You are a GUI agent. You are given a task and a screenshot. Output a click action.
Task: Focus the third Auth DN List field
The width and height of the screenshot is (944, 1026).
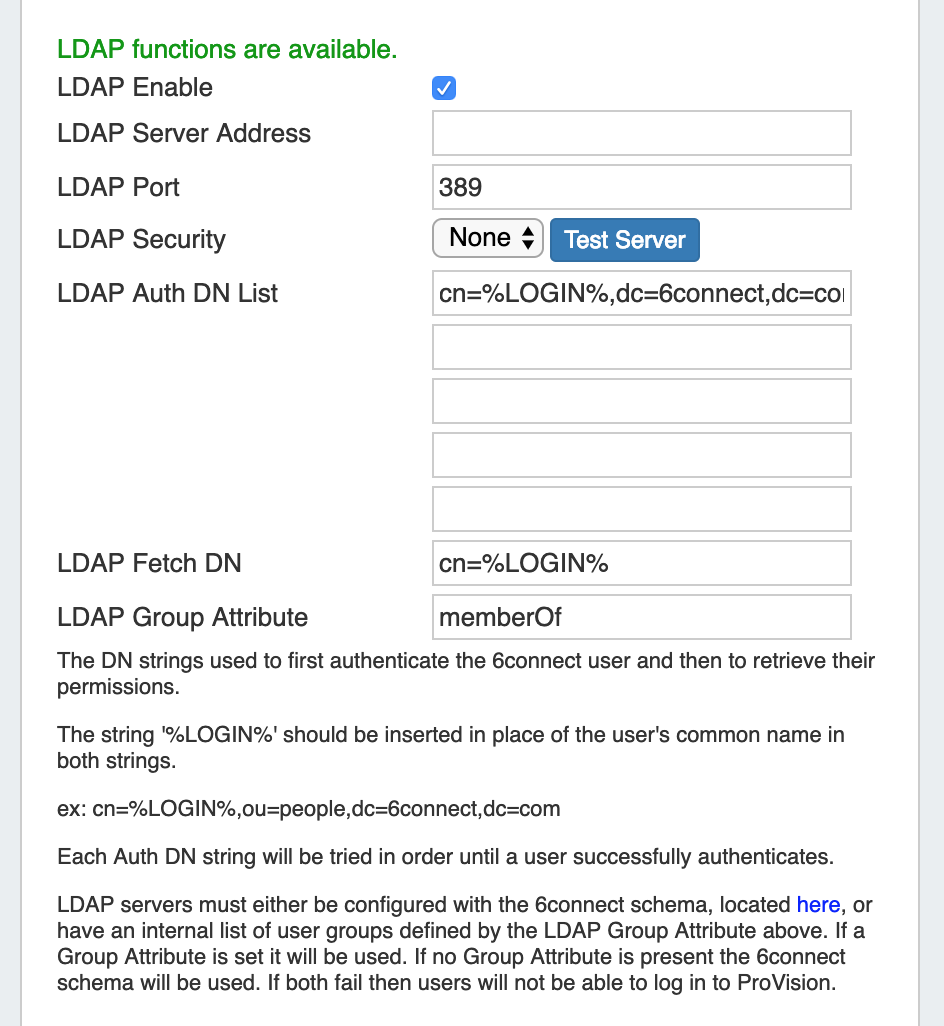click(641, 401)
